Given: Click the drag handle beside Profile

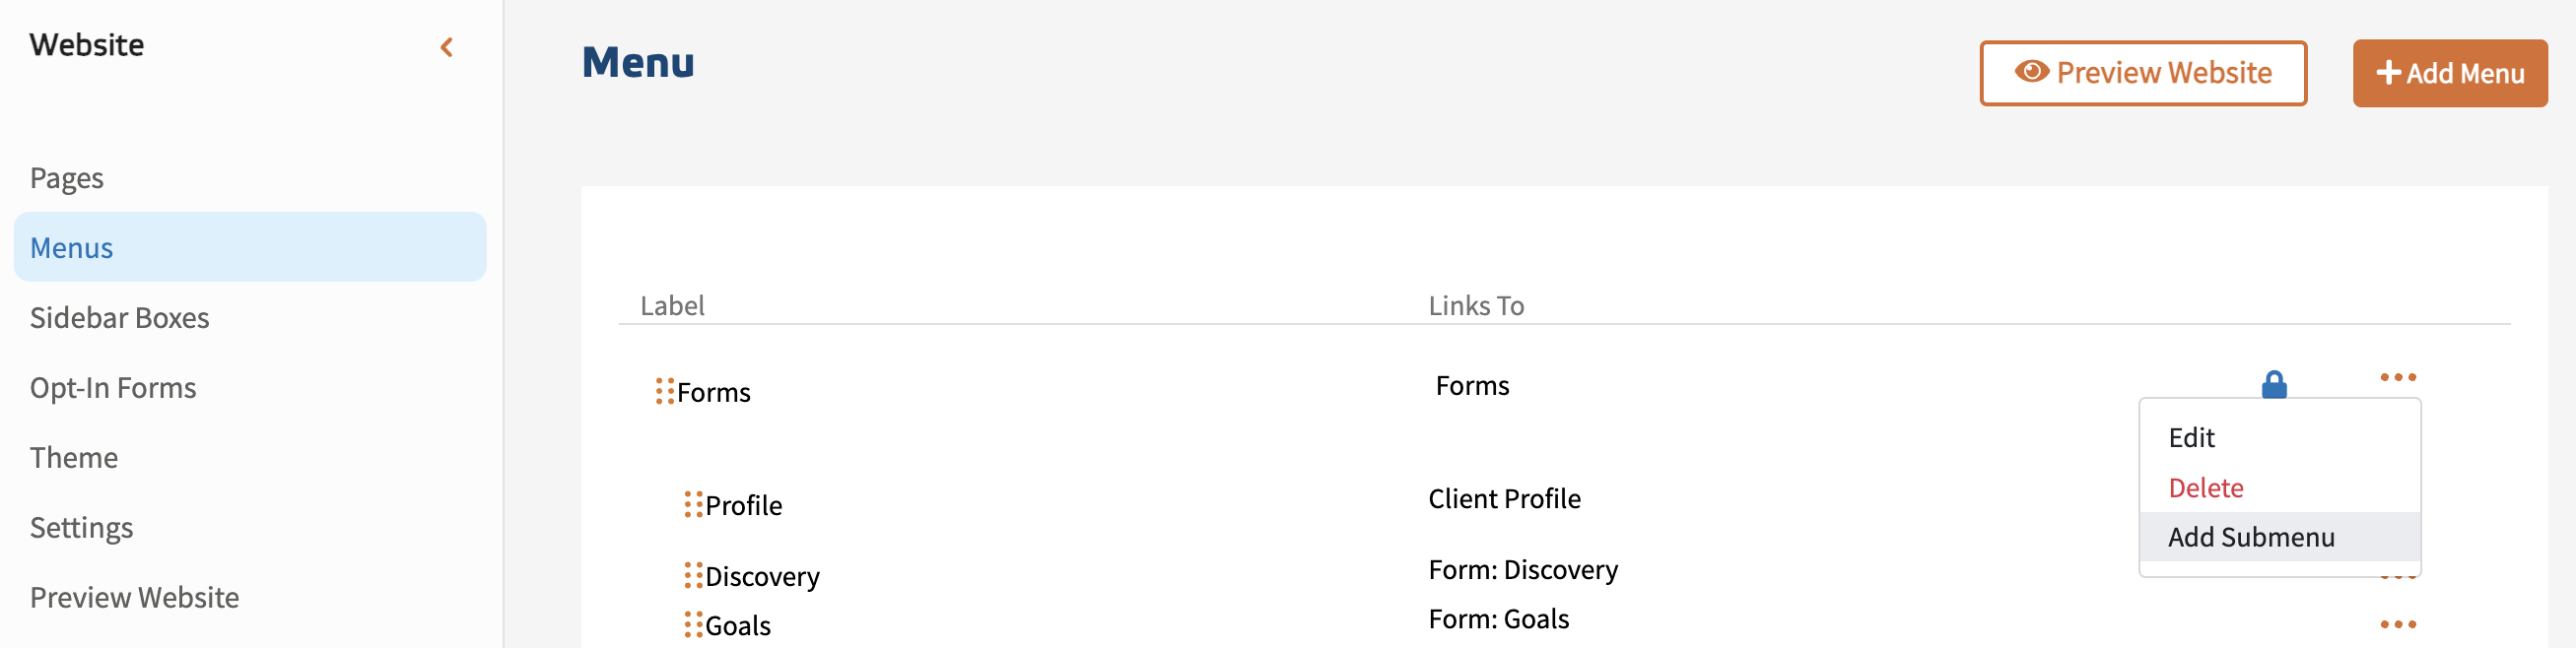Looking at the screenshot, I should pos(693,504).
